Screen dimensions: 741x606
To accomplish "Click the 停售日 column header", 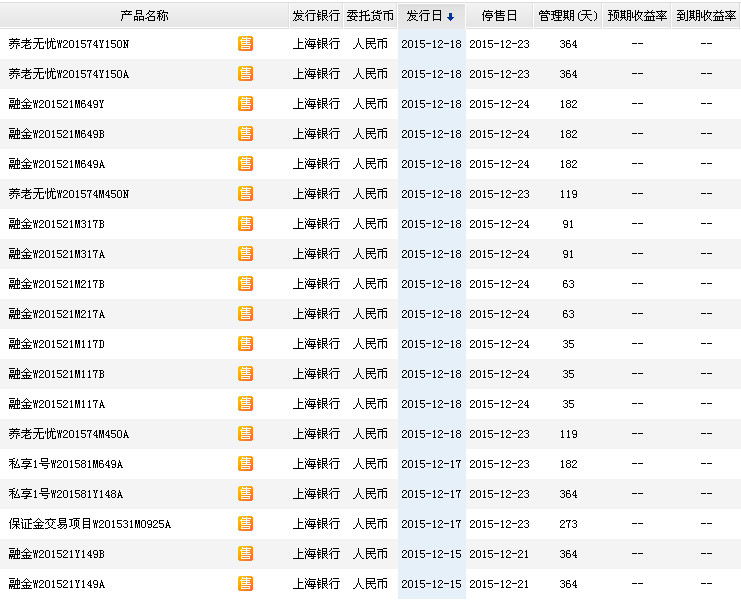I will (x=500, y=16).
